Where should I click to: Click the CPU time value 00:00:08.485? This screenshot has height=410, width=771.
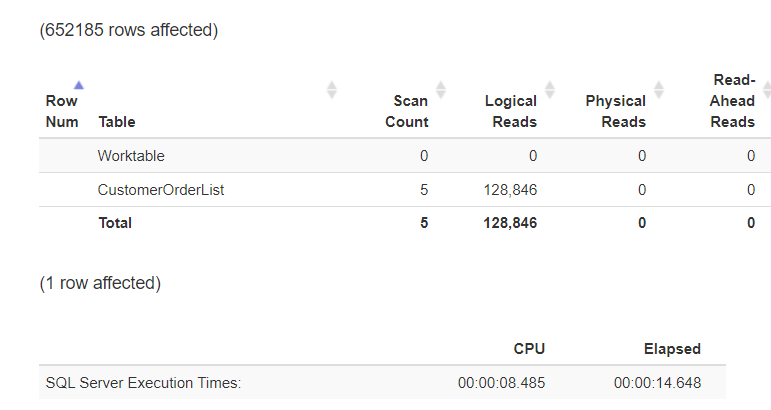pyautogui.click(x=501, y=382)
